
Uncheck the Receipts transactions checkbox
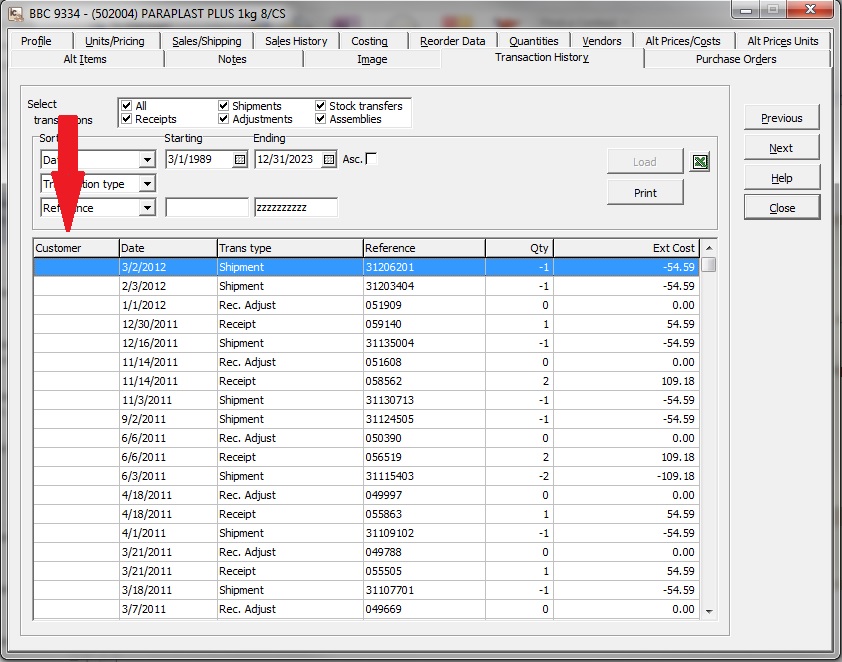pos(126,119)
